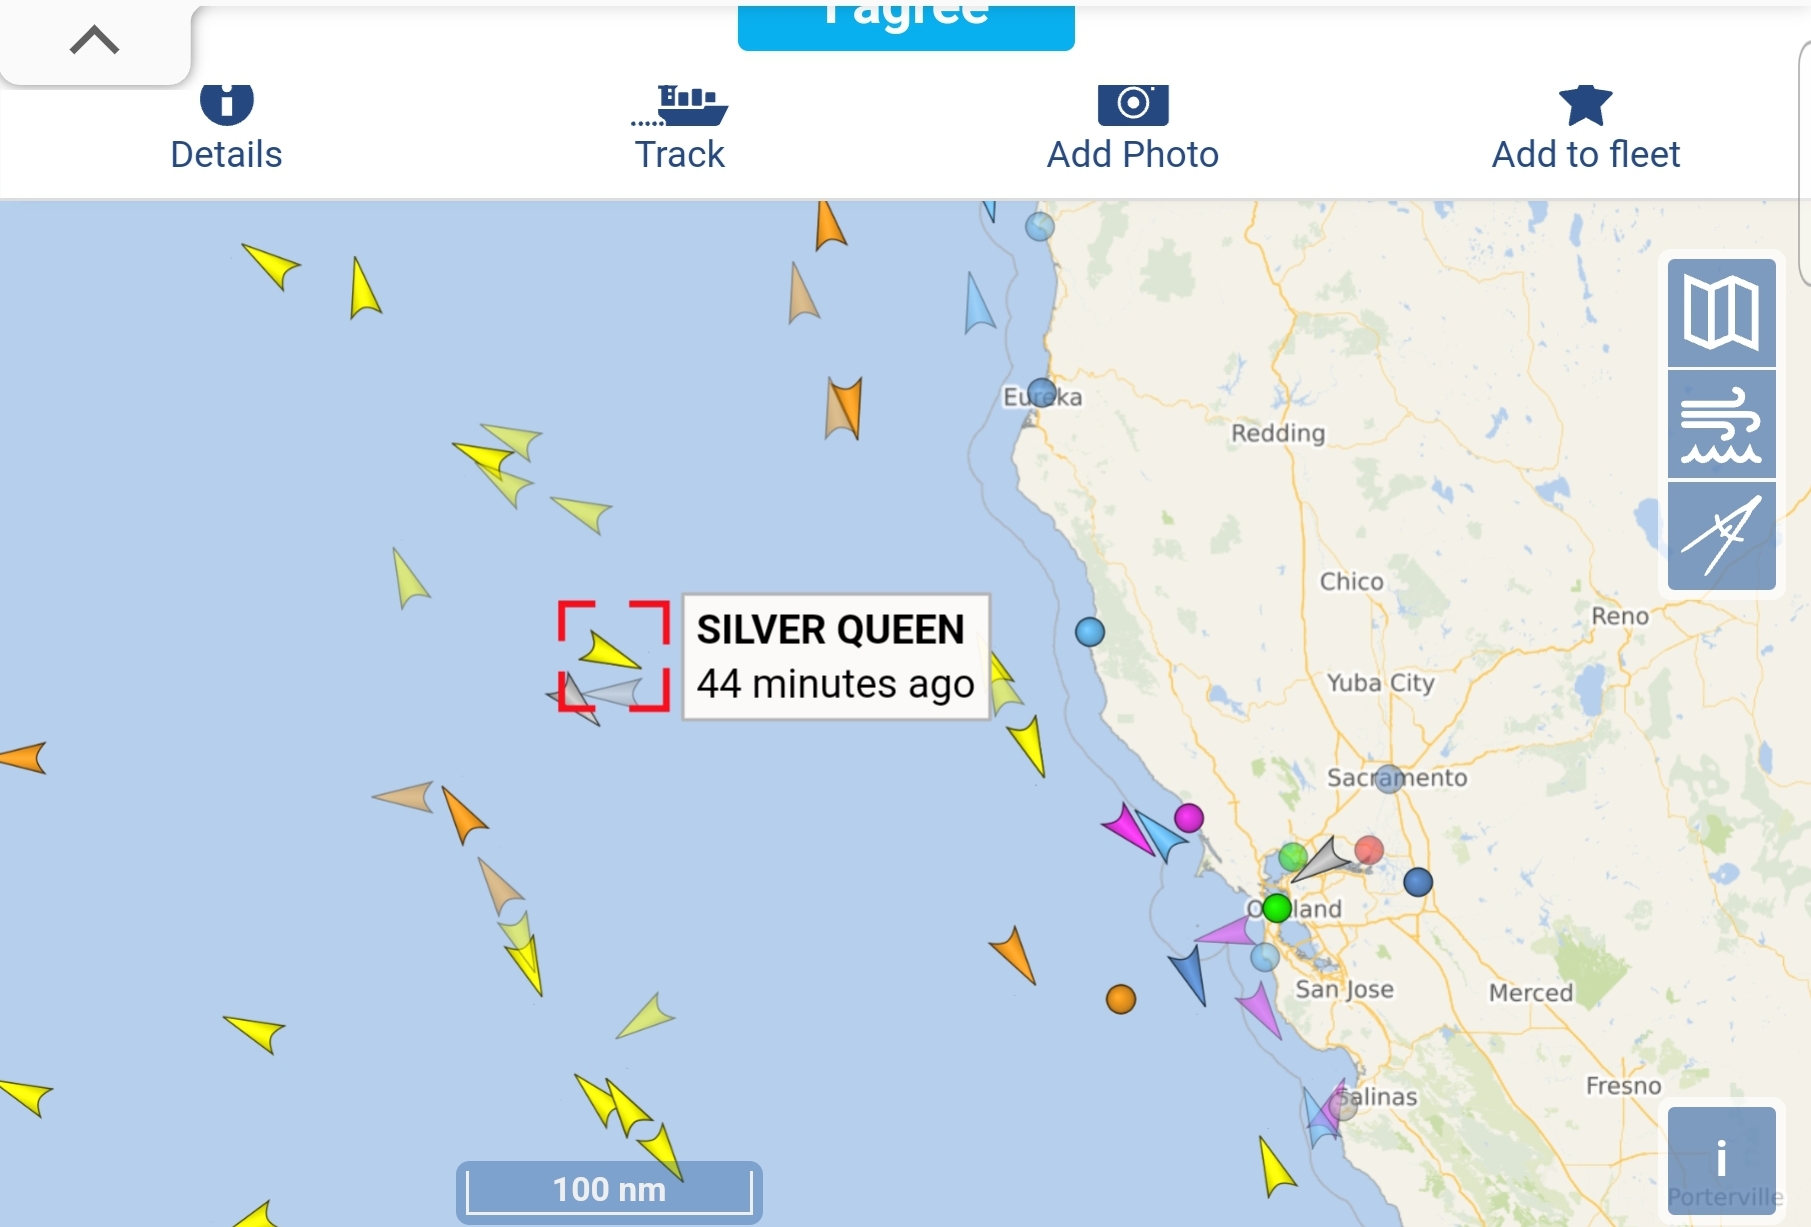Click the 100 nm scale bar
Screen dimensions: 1811x1227
click(x=609, y=1190)
